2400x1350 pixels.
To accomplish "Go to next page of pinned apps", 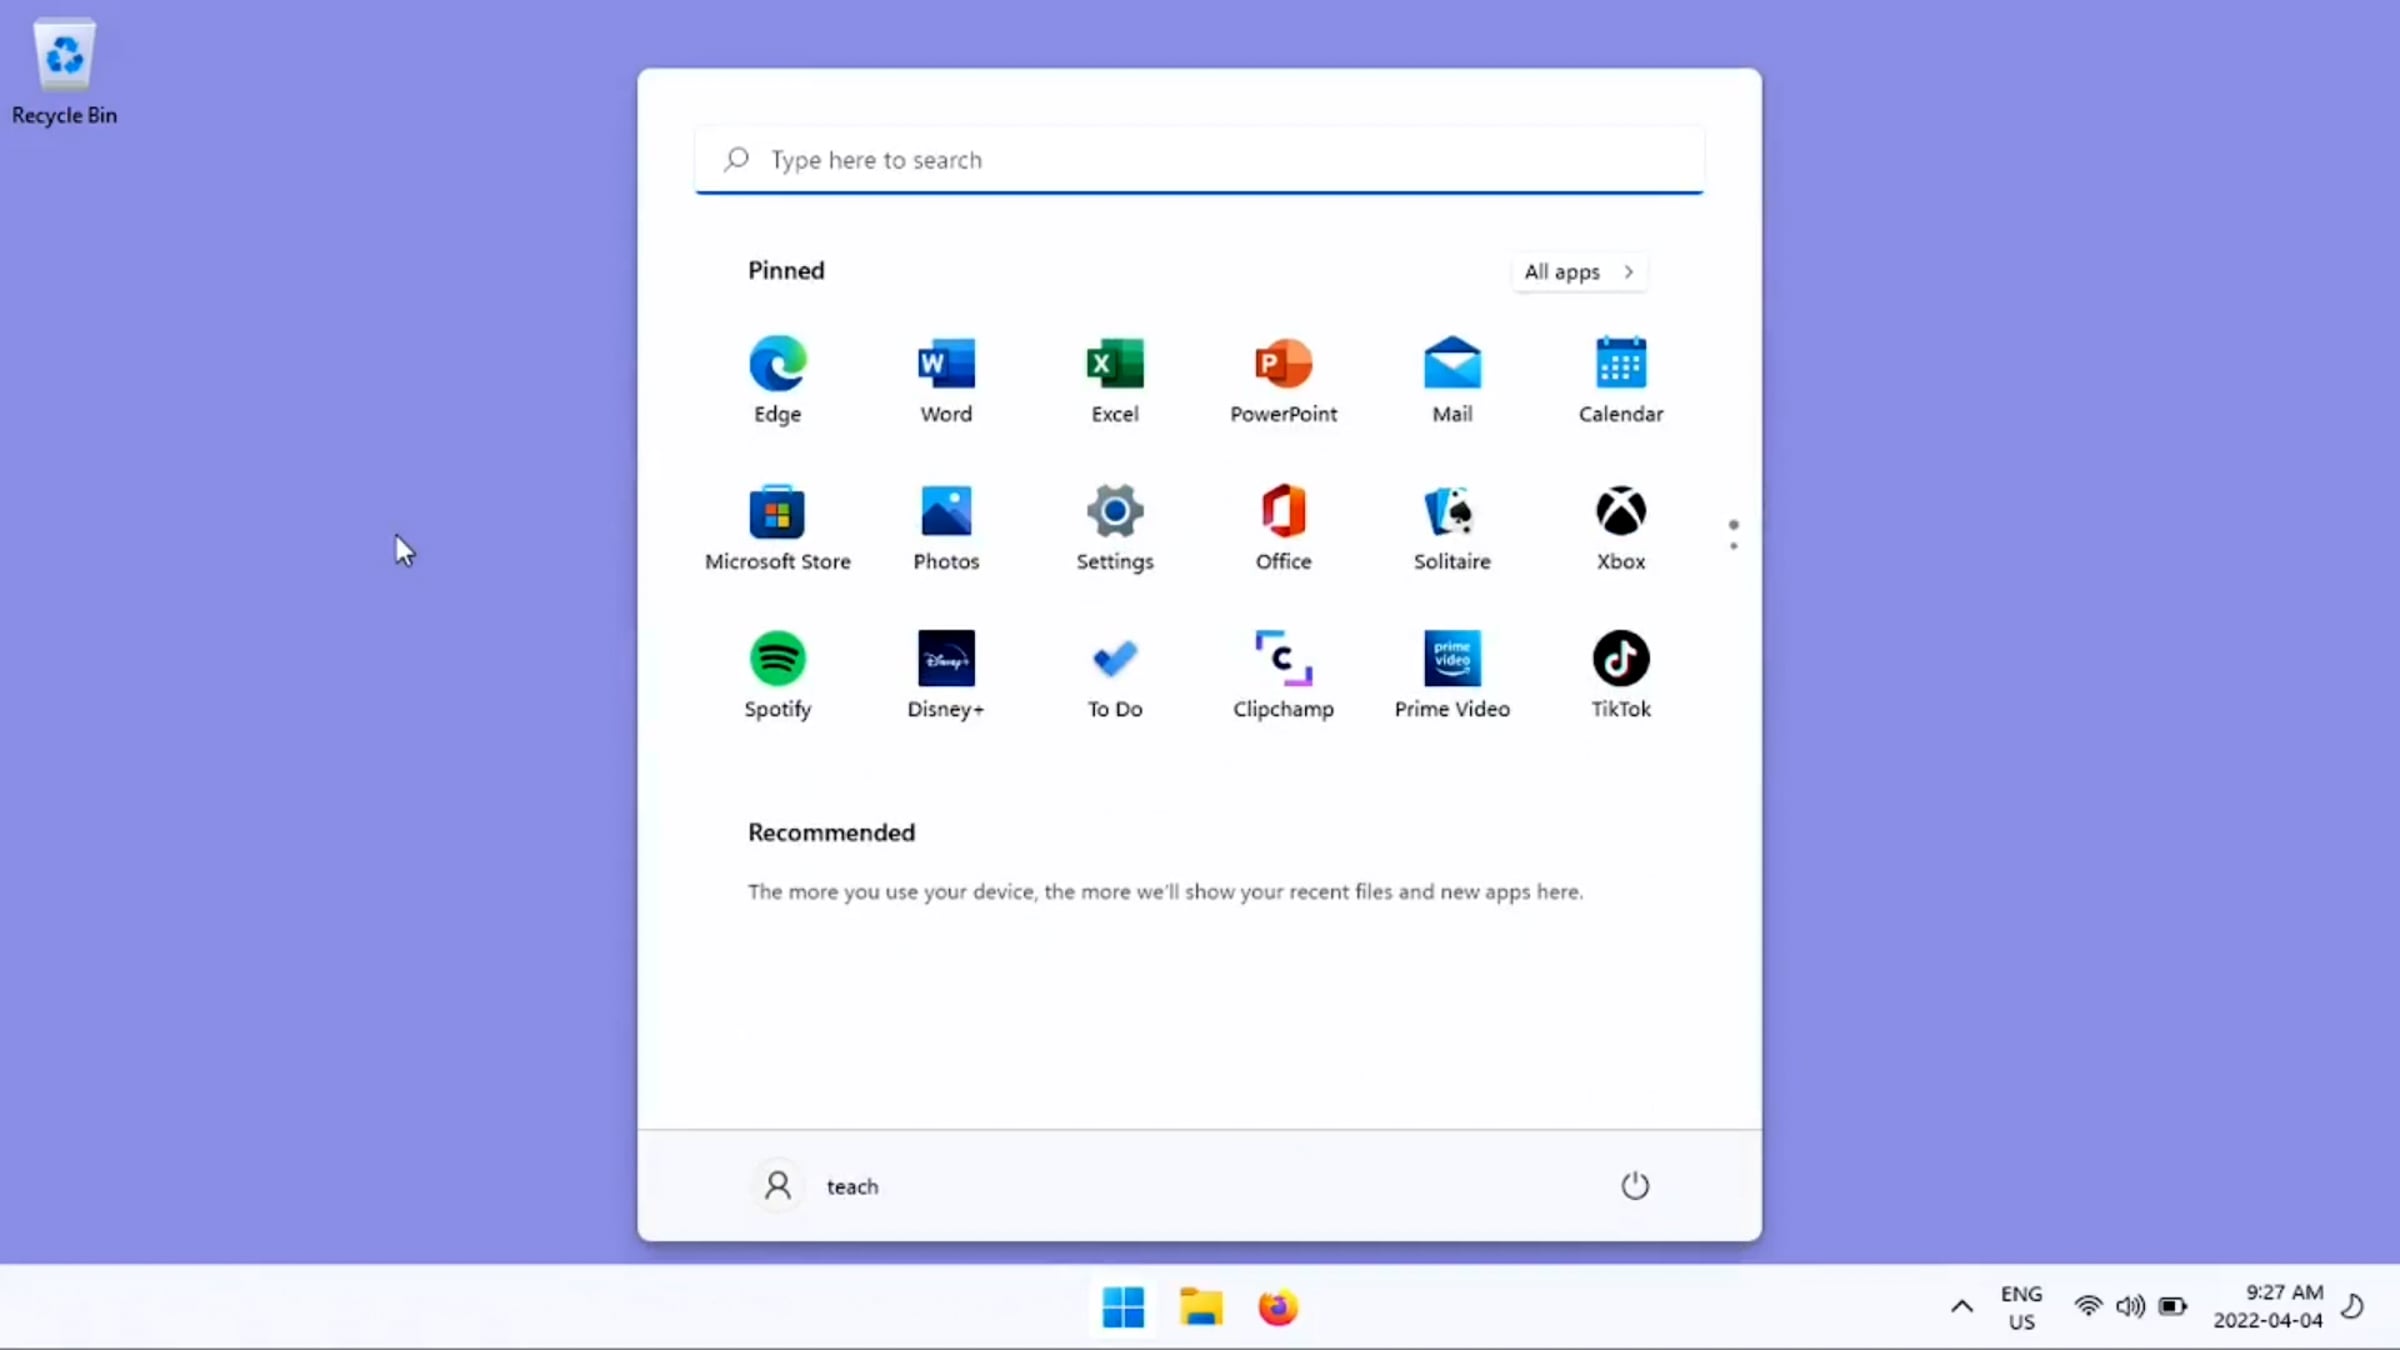I will click(x=1733, y=546).
